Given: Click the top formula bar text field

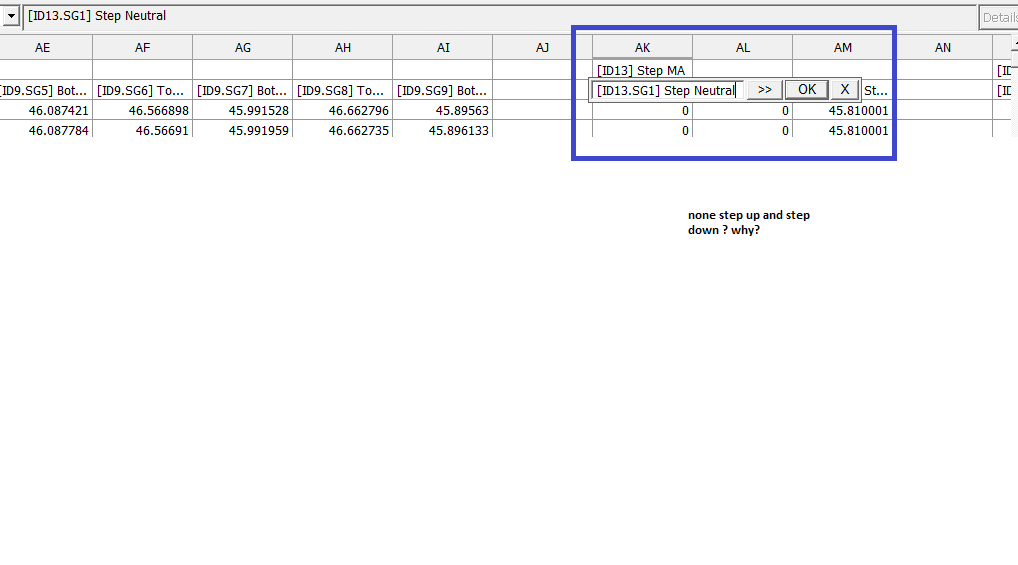Looking at the screenshot, I should (500, 16).
